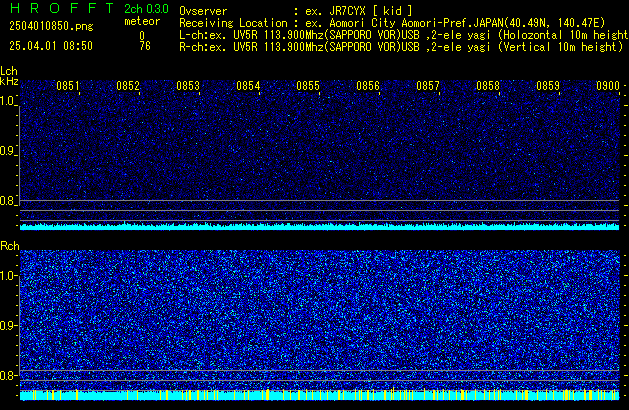The height and width of the screenshot is (410, 629).
Task: Select the 0853 time marker
Action: point(188,86)
